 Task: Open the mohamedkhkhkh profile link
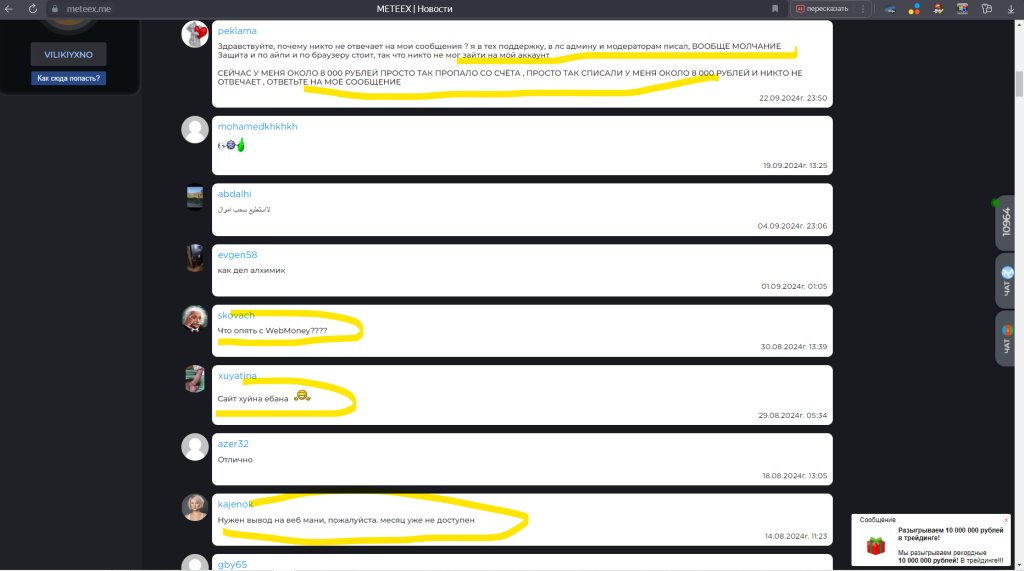pyautogui.click(x=257, y=127)
